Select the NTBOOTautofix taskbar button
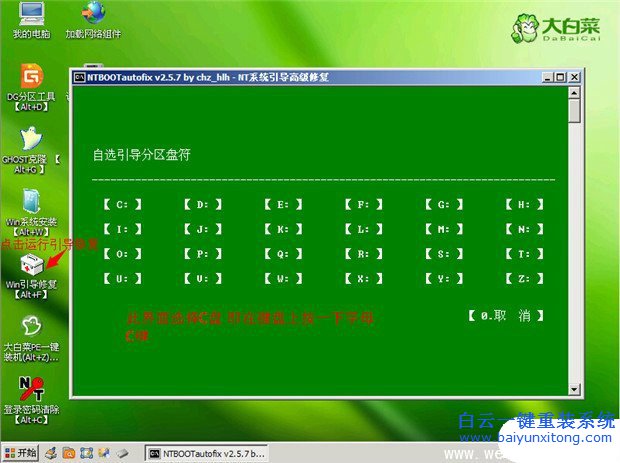 (207, 454)
